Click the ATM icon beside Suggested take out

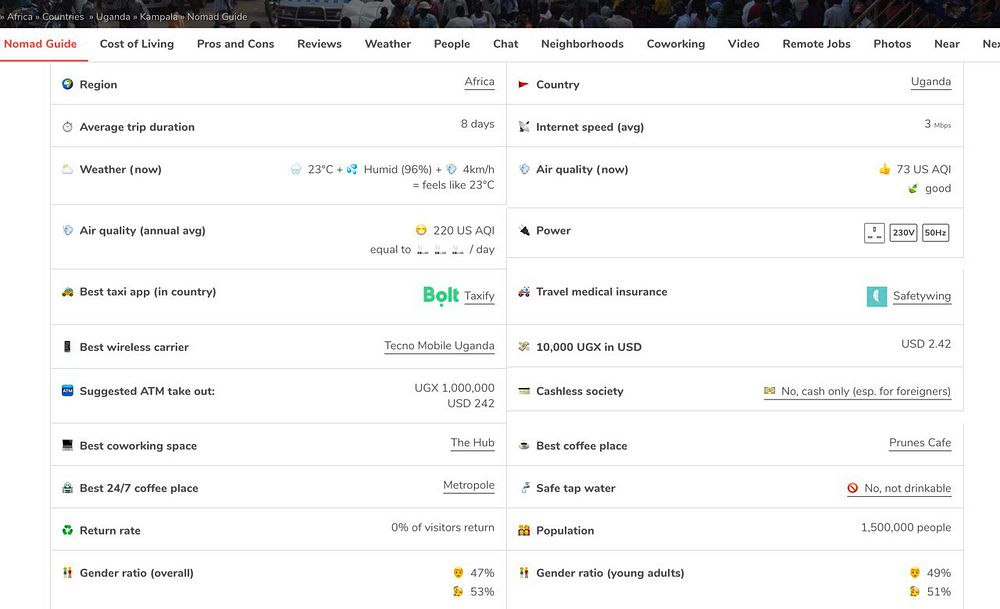pyautogui.click(x=68, y=391)
